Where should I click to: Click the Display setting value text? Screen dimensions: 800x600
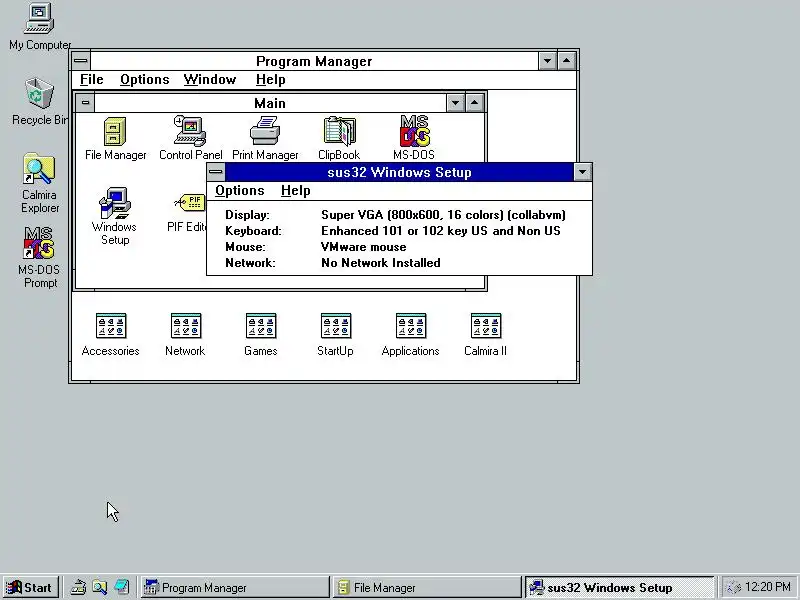pyautogui.click(x=443, y=215)
